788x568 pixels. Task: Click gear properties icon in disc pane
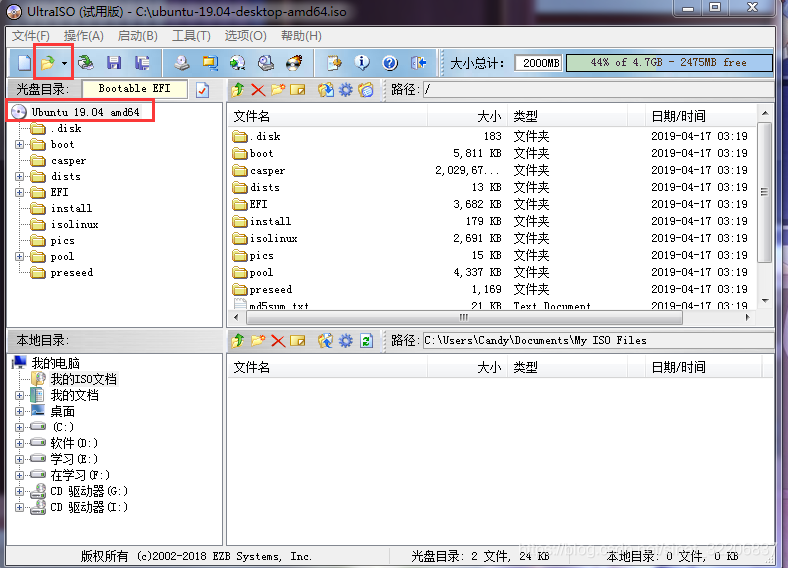346,90
